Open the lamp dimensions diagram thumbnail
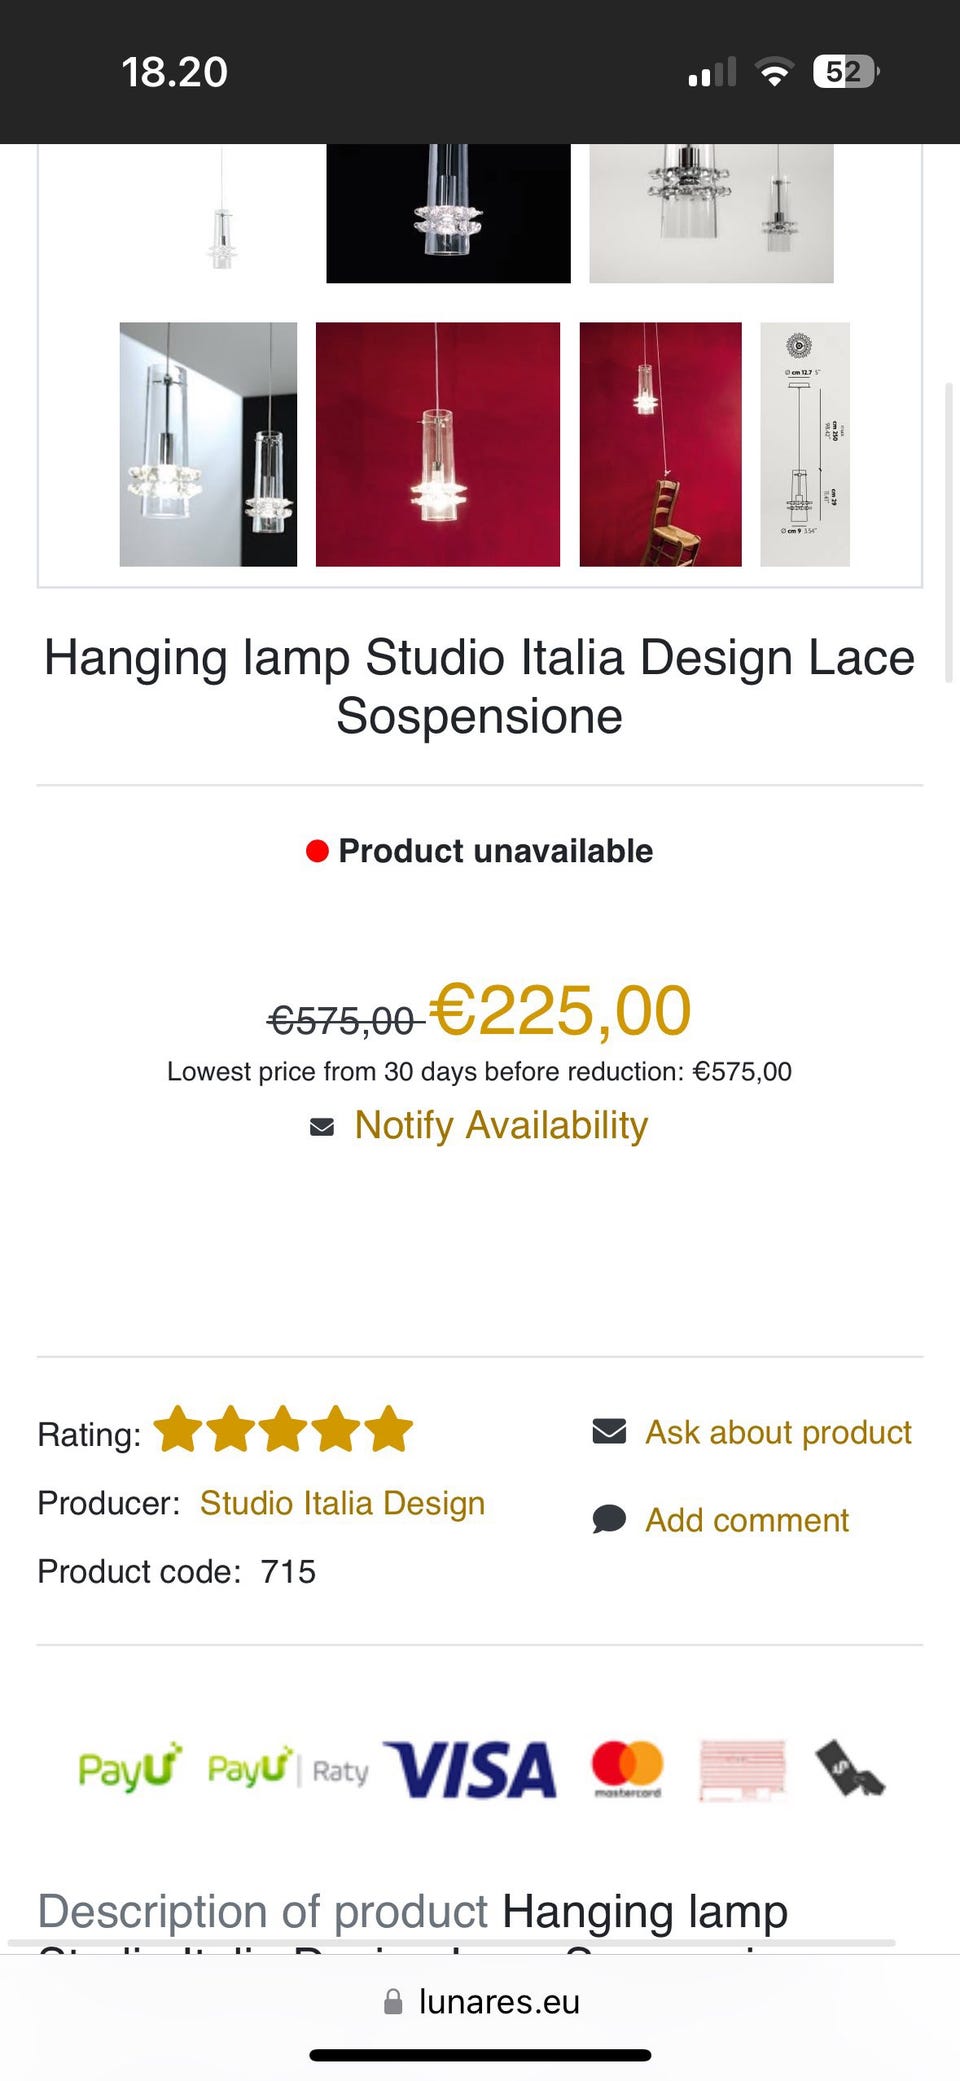Screen dimensions: 960x2081 [805, 444]
